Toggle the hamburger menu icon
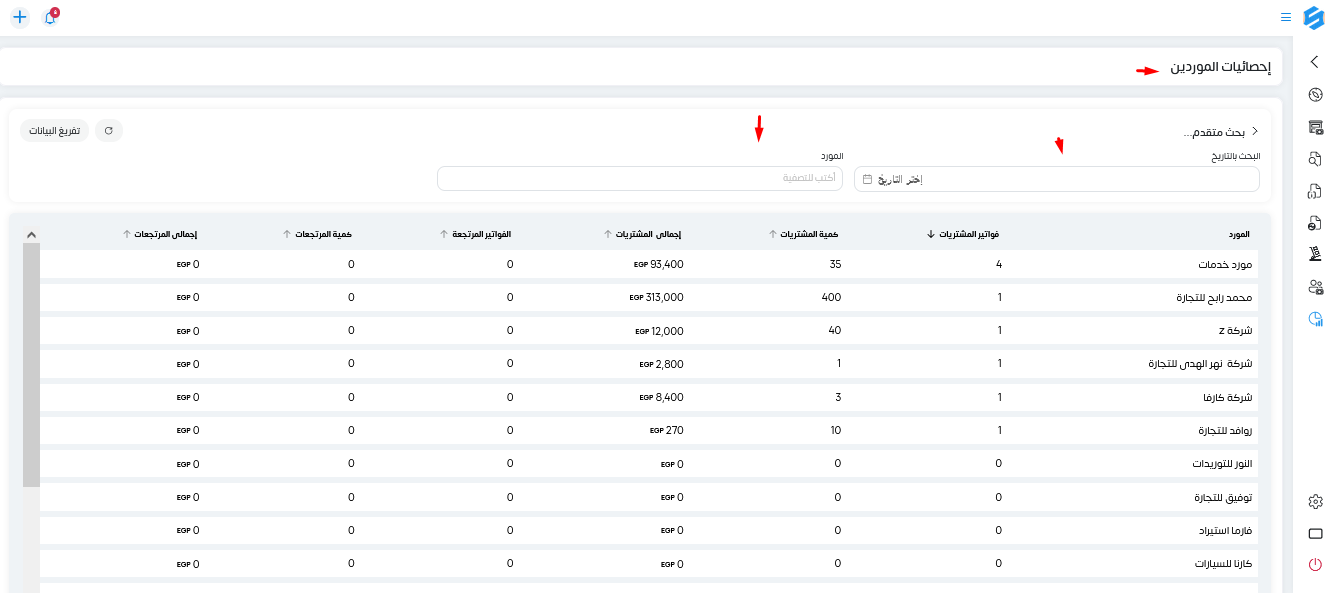 click(1286, 17)
